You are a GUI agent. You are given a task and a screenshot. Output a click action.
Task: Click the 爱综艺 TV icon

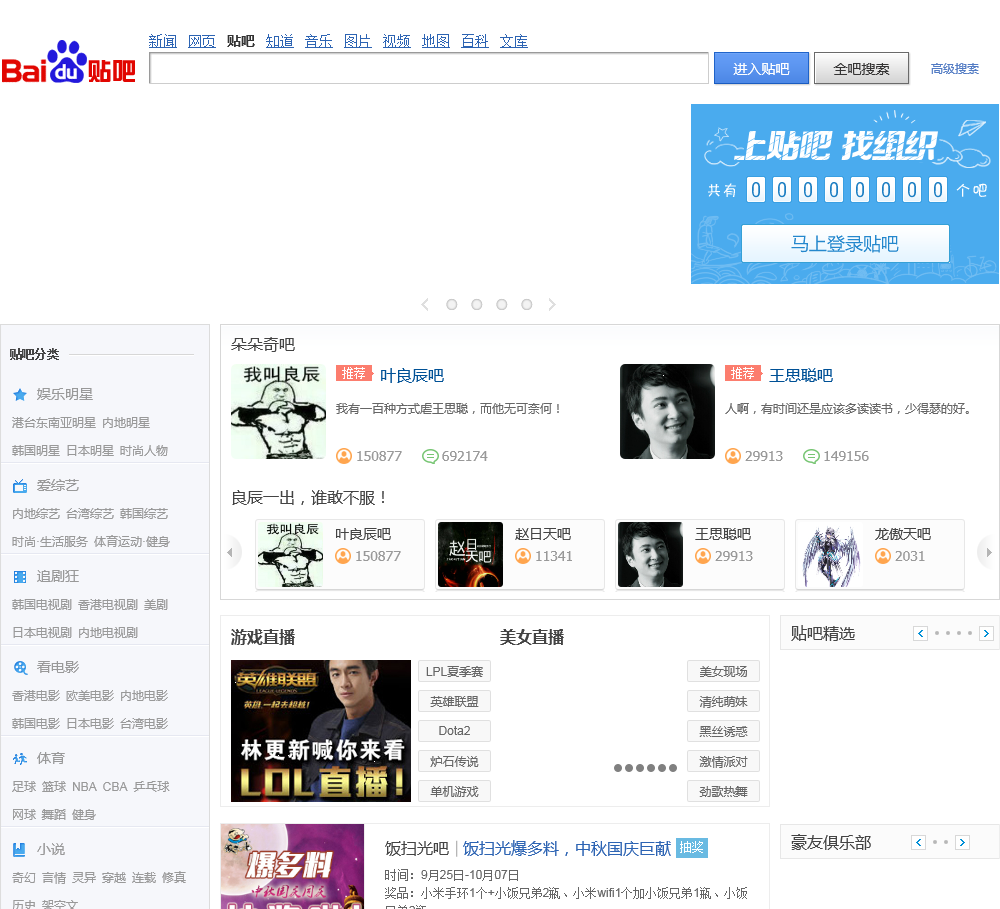click(20, 486)
